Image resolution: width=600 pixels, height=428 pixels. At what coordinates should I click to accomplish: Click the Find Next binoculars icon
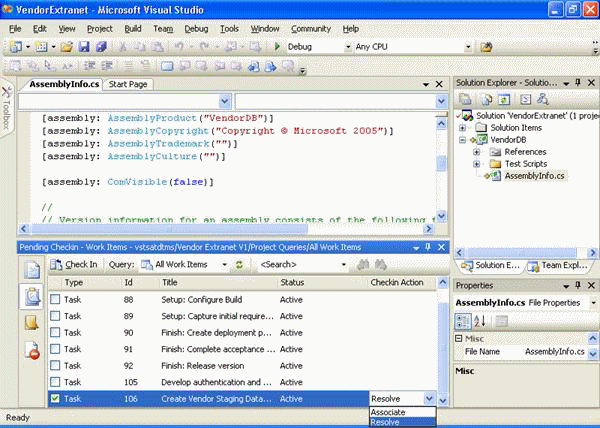[x=380, y=265]
